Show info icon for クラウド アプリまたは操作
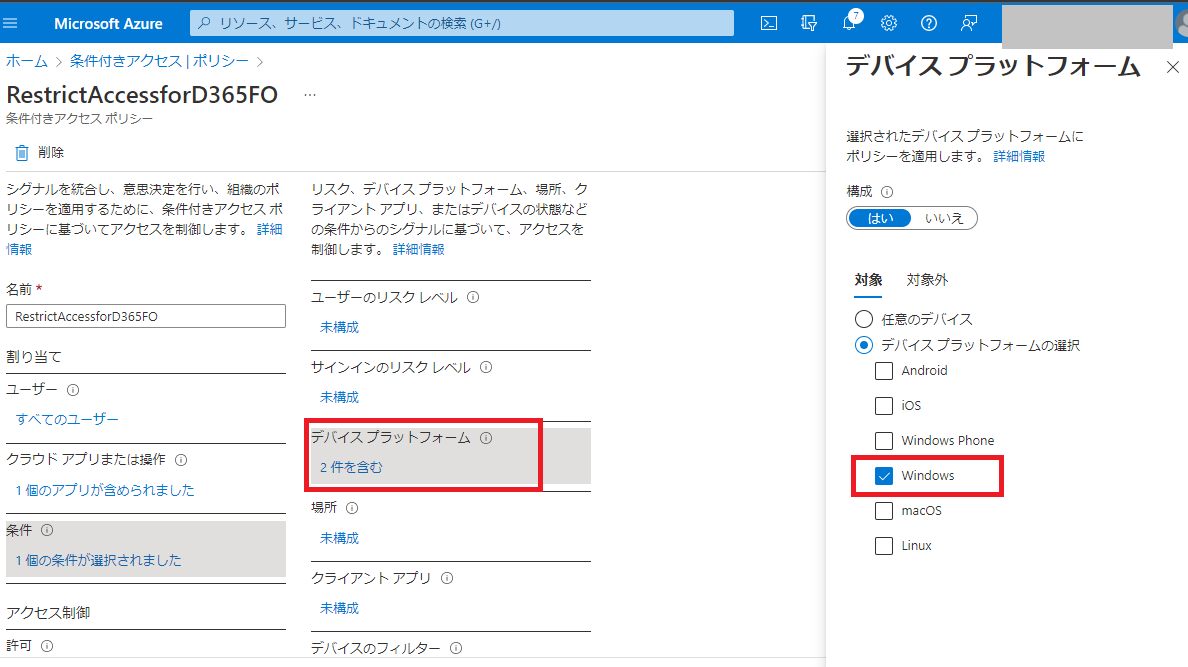 [x=181, y=460]
